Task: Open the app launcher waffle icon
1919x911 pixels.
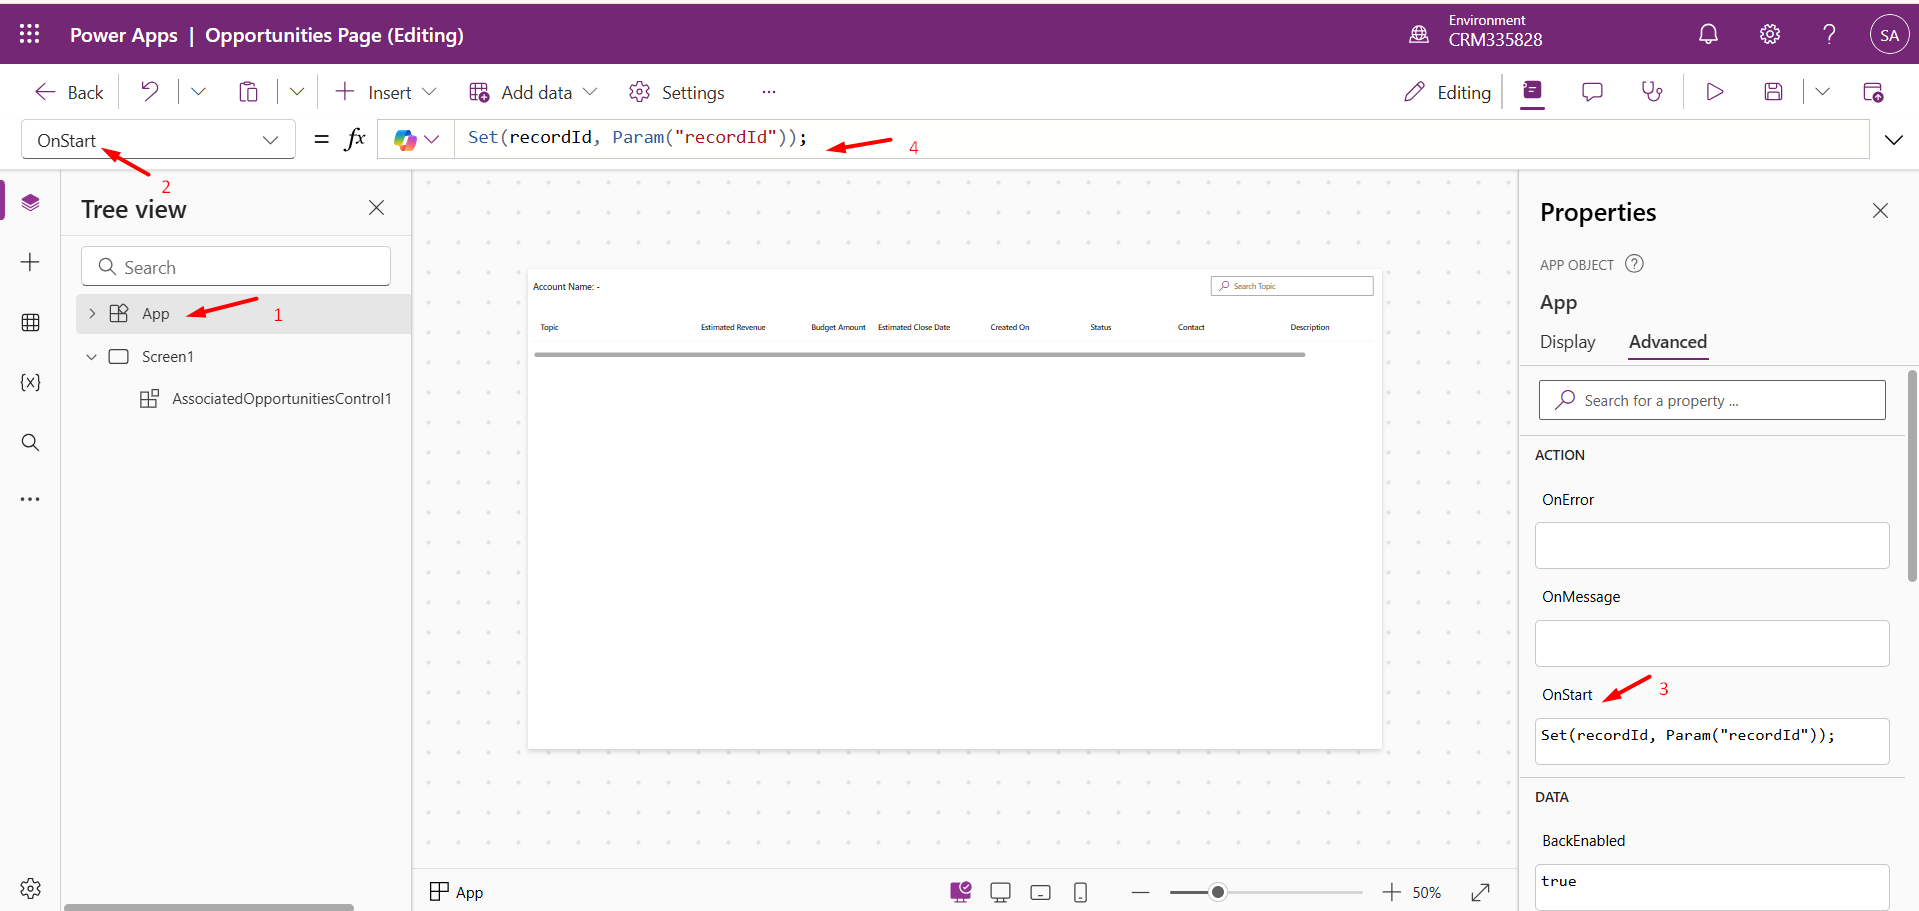Action: click(30, 34)
